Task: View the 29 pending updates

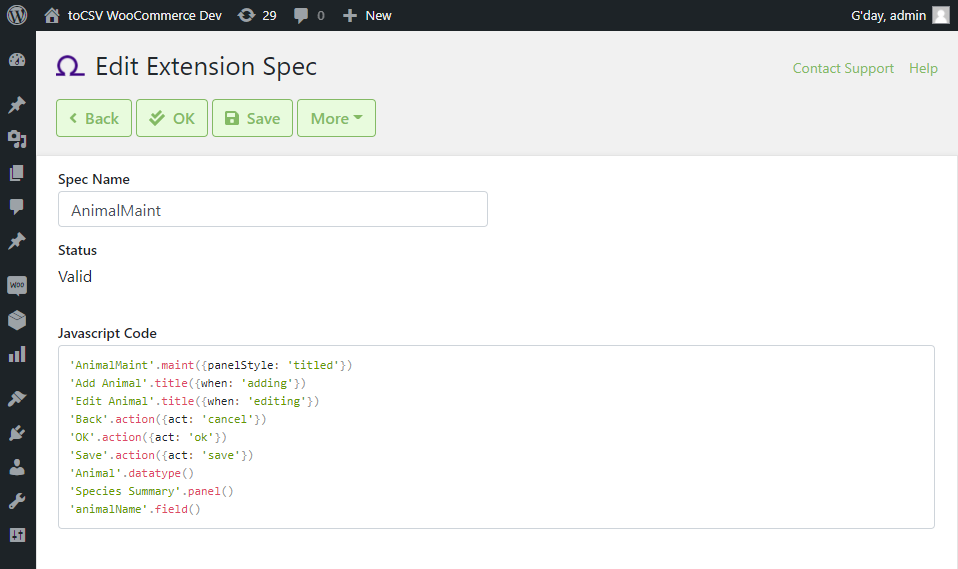Action: click(257, 15)
